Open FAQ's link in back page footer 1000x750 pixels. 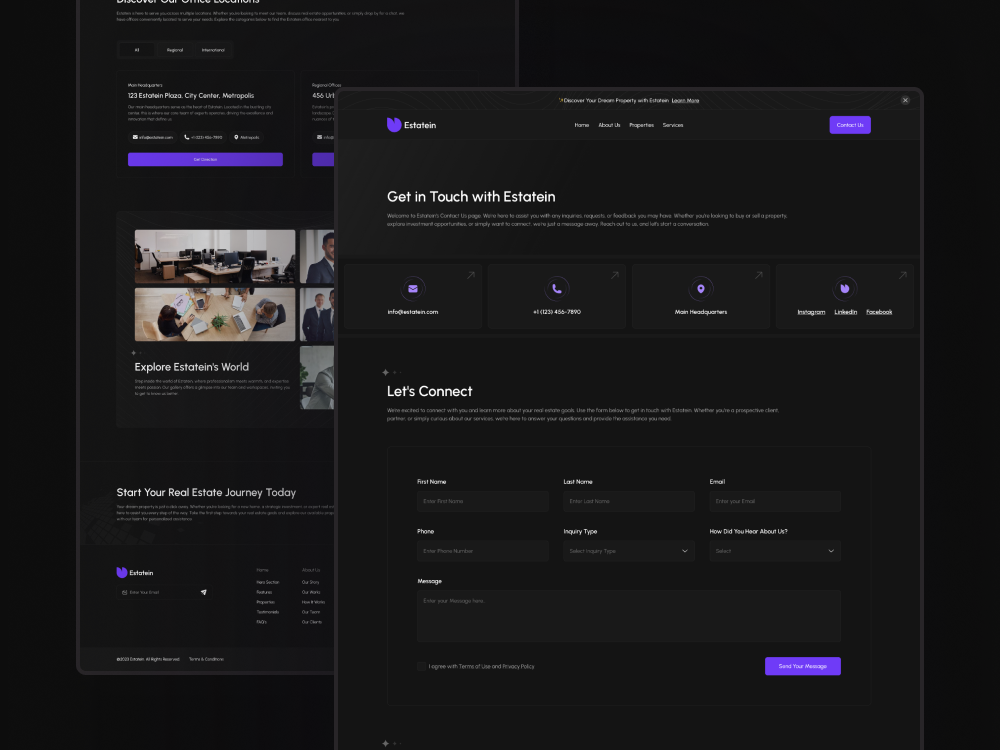point(261,622)
